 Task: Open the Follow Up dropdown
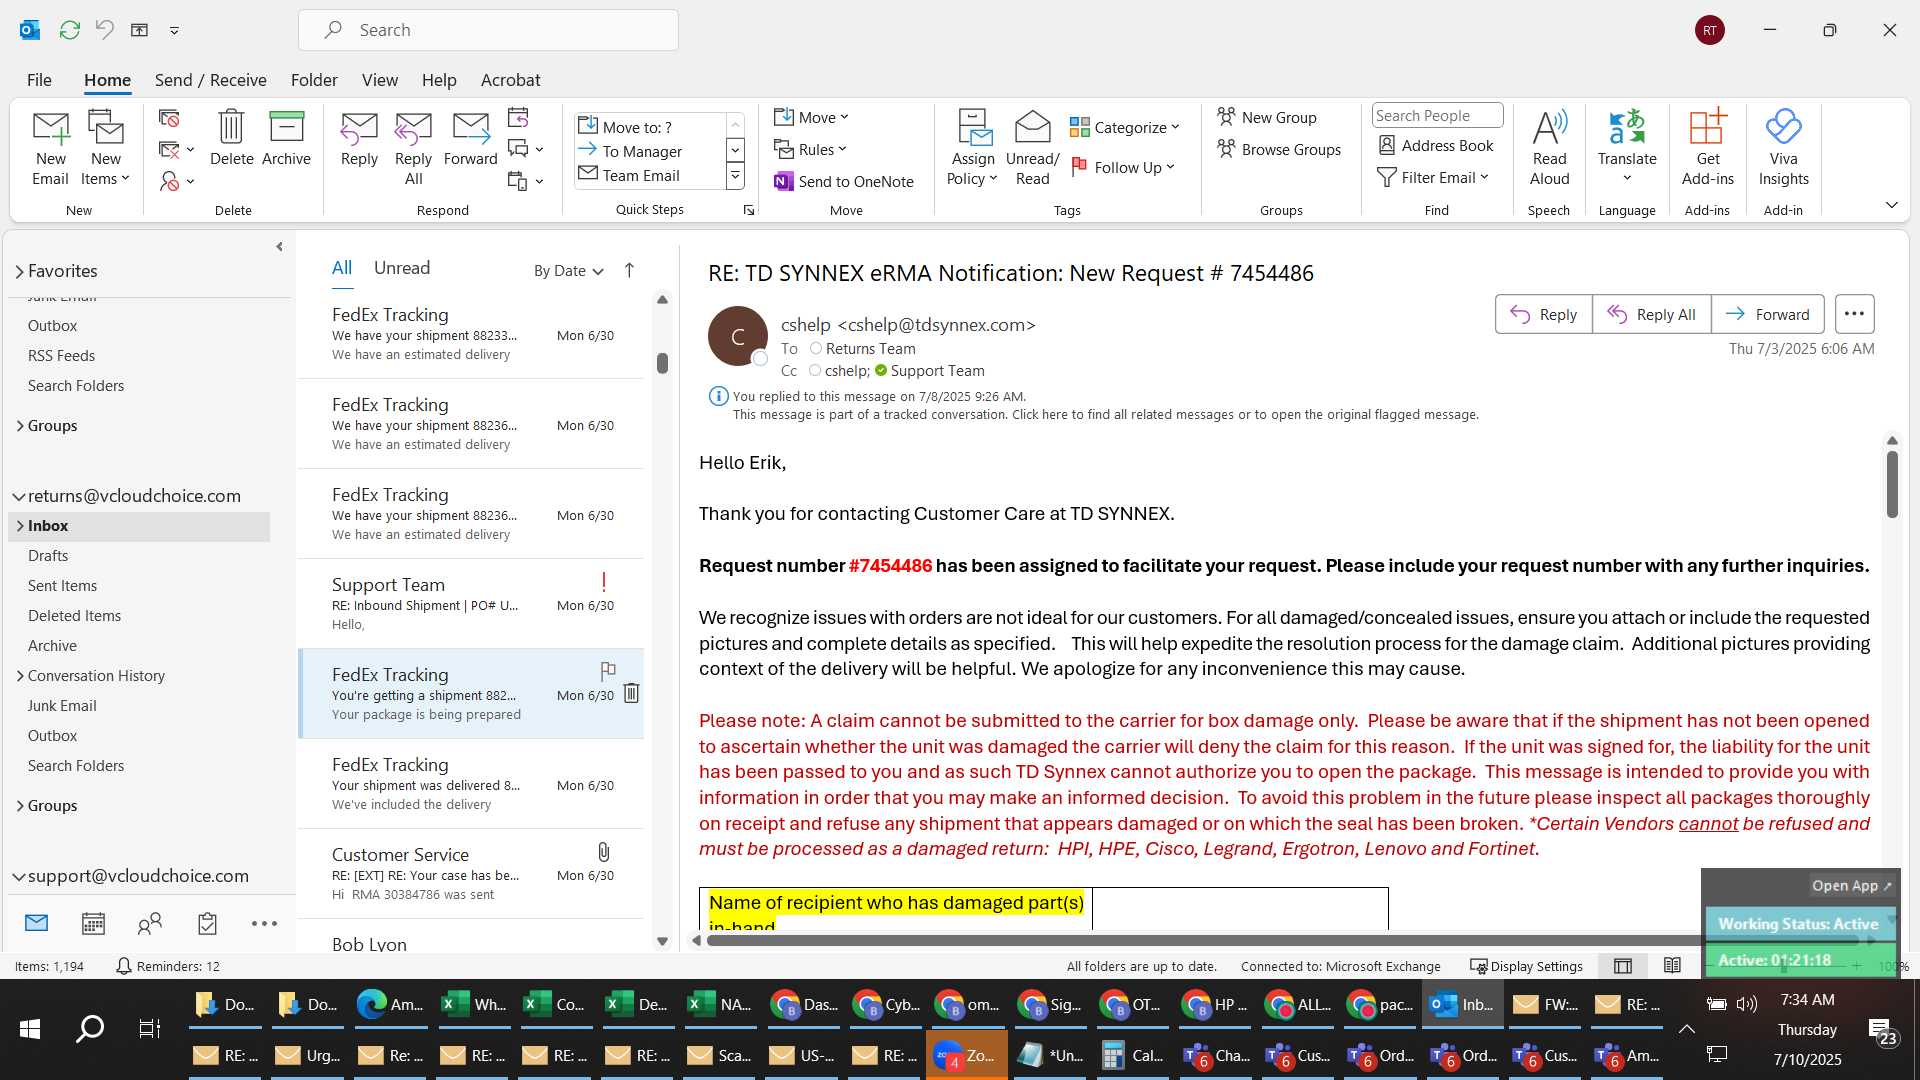(1124, 167)
